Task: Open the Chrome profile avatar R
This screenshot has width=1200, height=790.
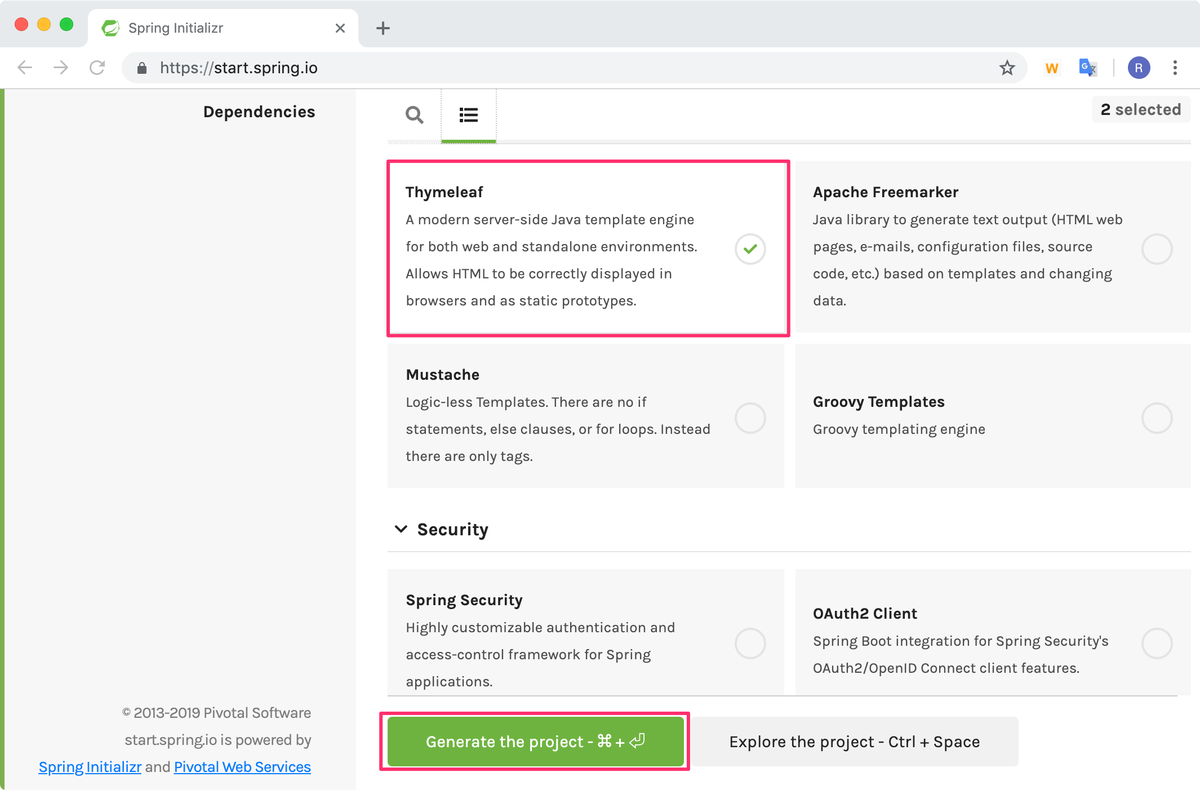Action: (x=1139, y=68)
